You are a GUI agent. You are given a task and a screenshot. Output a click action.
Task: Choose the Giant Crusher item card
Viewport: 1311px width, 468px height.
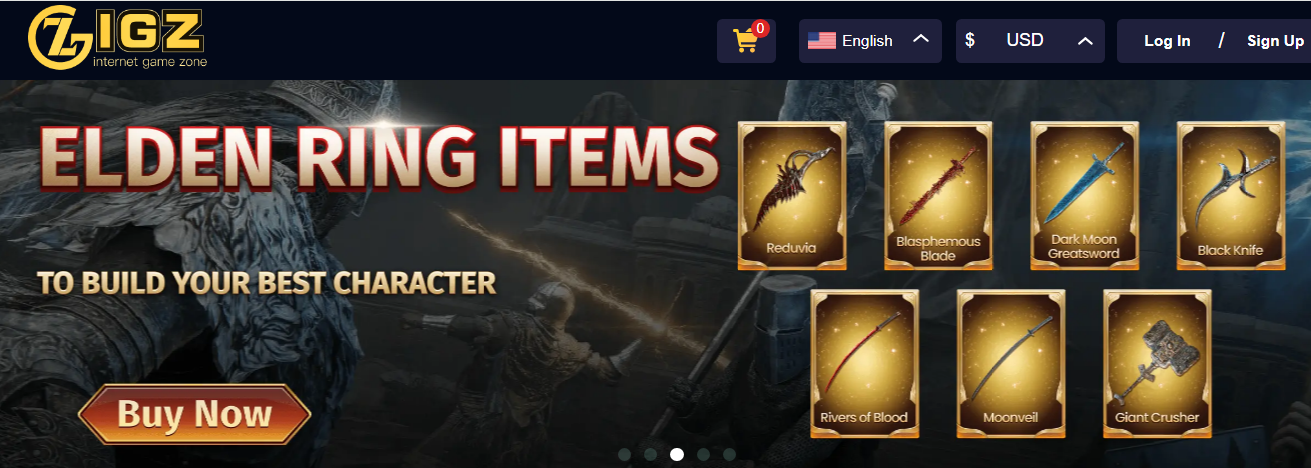point(1157,363)
